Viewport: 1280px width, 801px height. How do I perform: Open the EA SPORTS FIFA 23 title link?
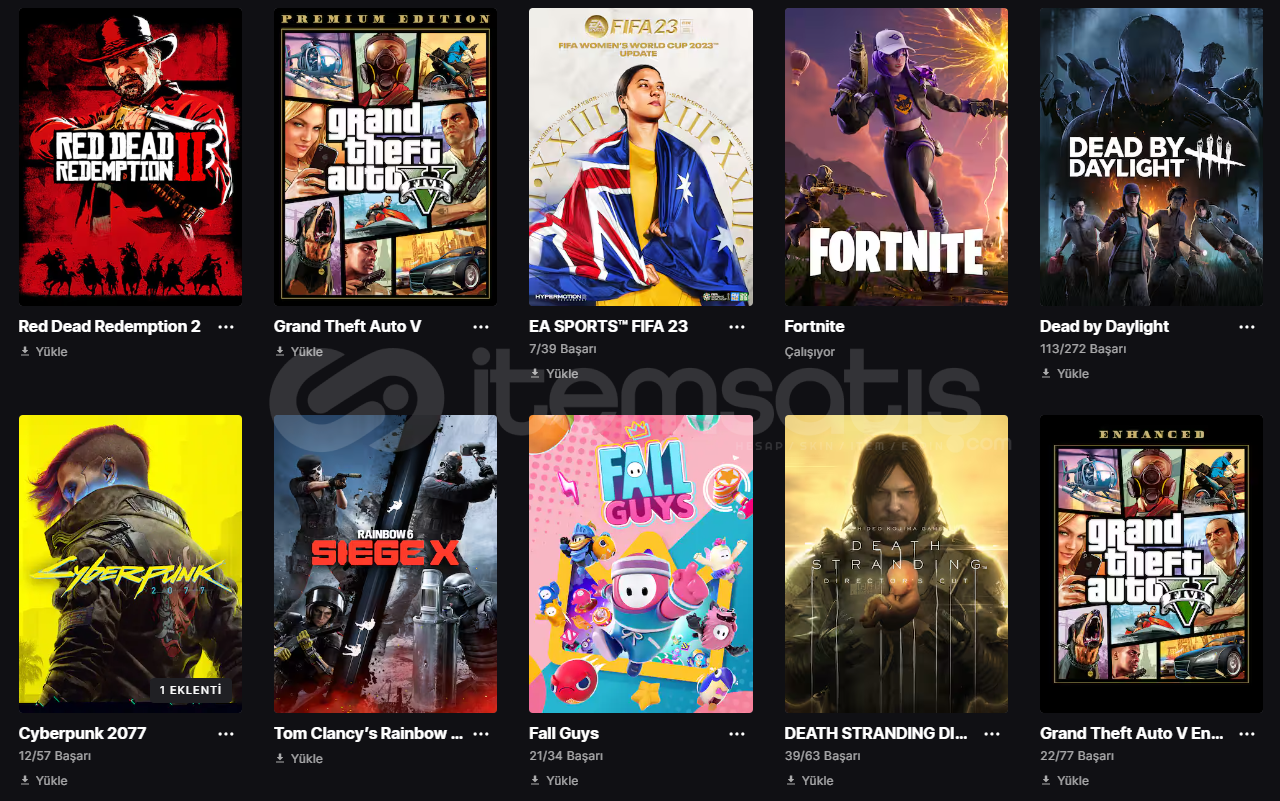[608, 327]
